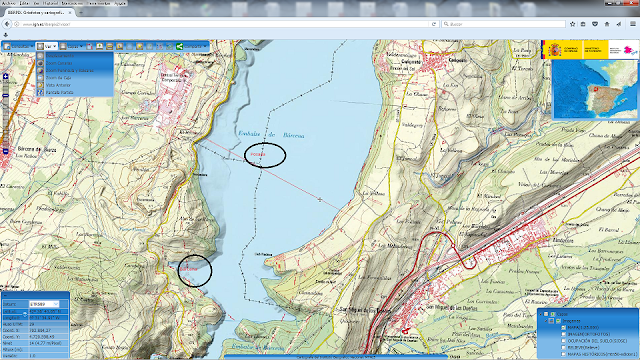Collapse the Capas tree node arrow
Screen dimensions: 640x360
pyautogui.click(x=541, y=314)
